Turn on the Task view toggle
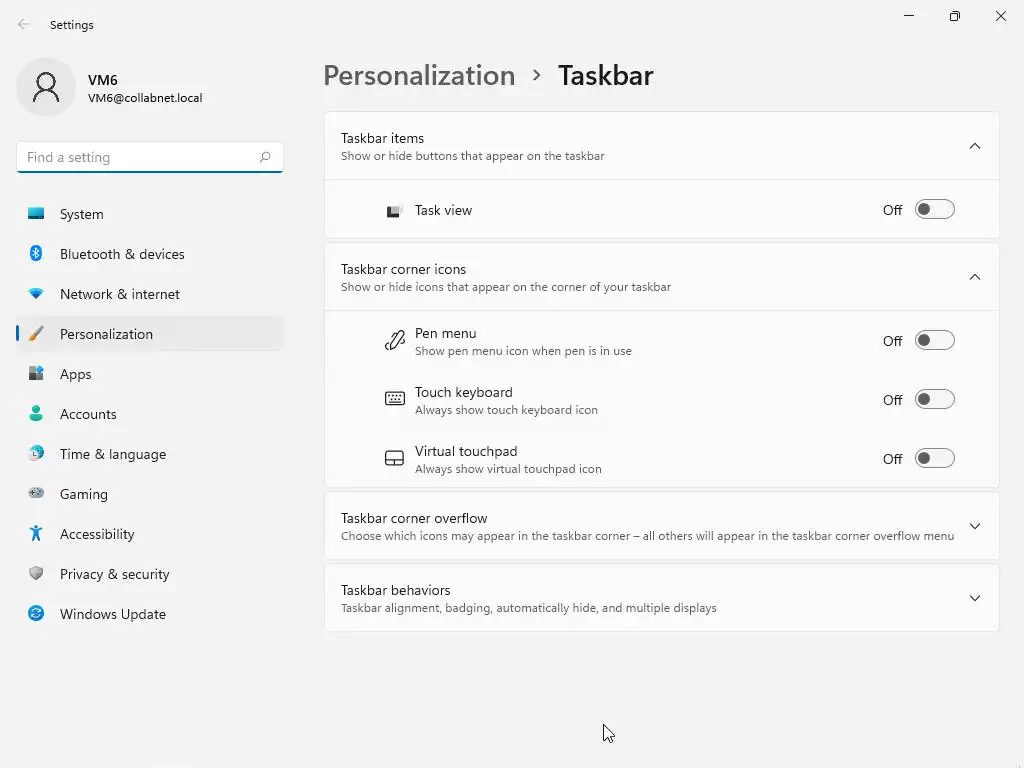 point(934,210)
